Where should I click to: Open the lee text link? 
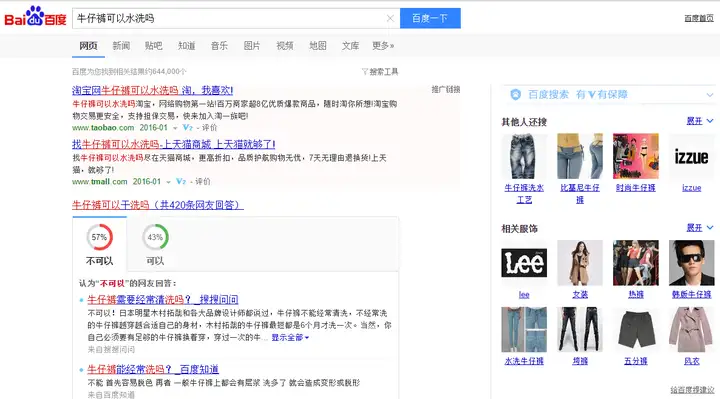point(524,295)
